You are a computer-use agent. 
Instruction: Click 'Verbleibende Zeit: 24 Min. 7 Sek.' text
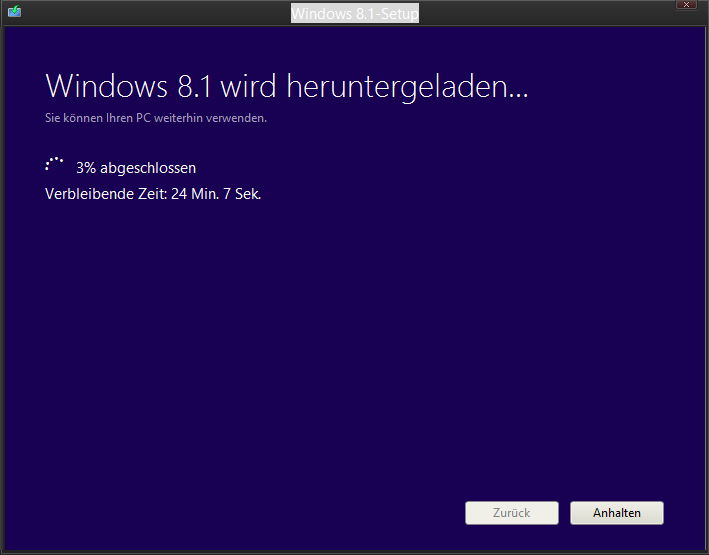click(x=153, y=194)
